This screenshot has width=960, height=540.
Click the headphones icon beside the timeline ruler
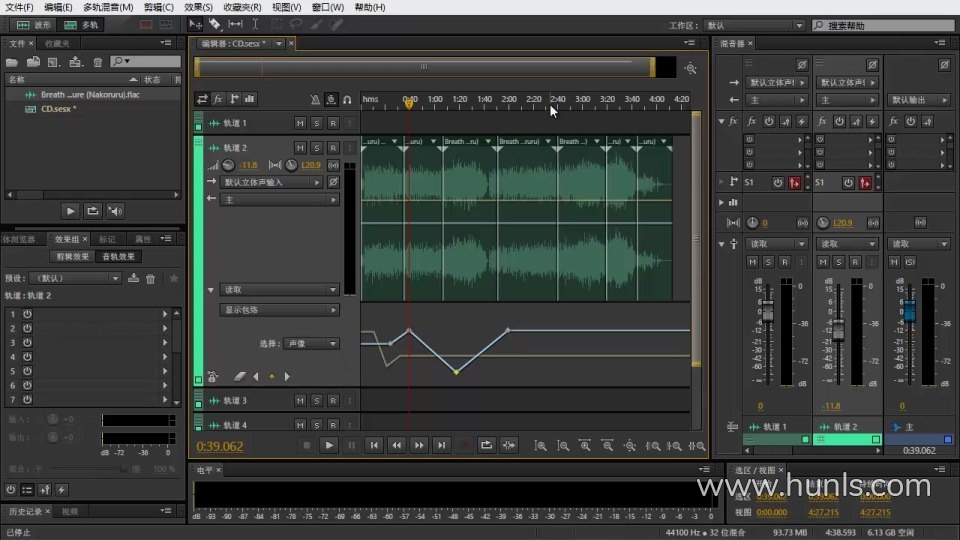[347, 99]
